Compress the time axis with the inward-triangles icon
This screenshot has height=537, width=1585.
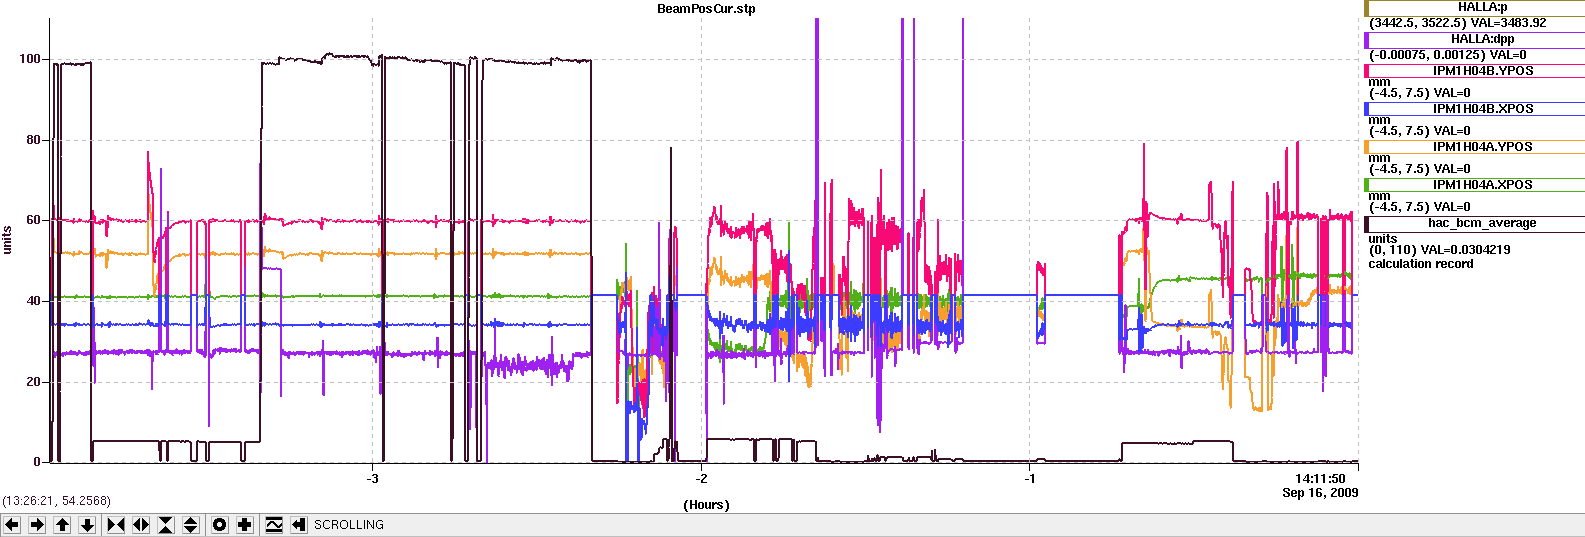116,524
